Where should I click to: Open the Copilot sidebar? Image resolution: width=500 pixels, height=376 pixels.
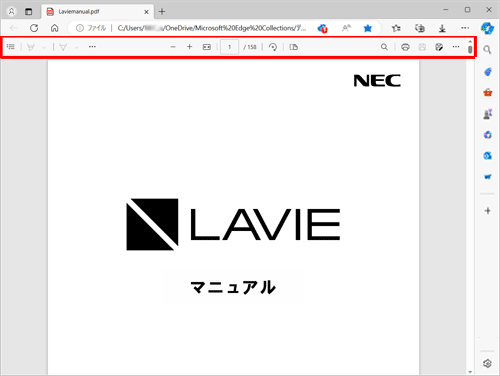(487, 28)
